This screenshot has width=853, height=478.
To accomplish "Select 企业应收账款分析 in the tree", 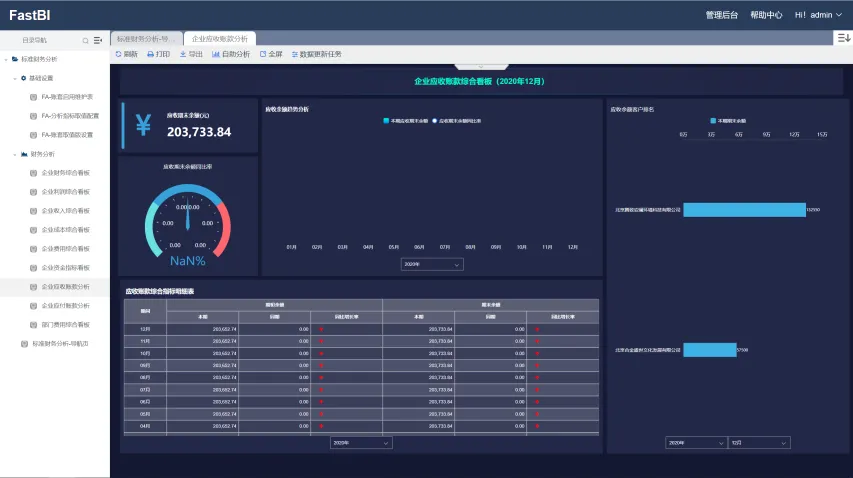I will 66,287.
